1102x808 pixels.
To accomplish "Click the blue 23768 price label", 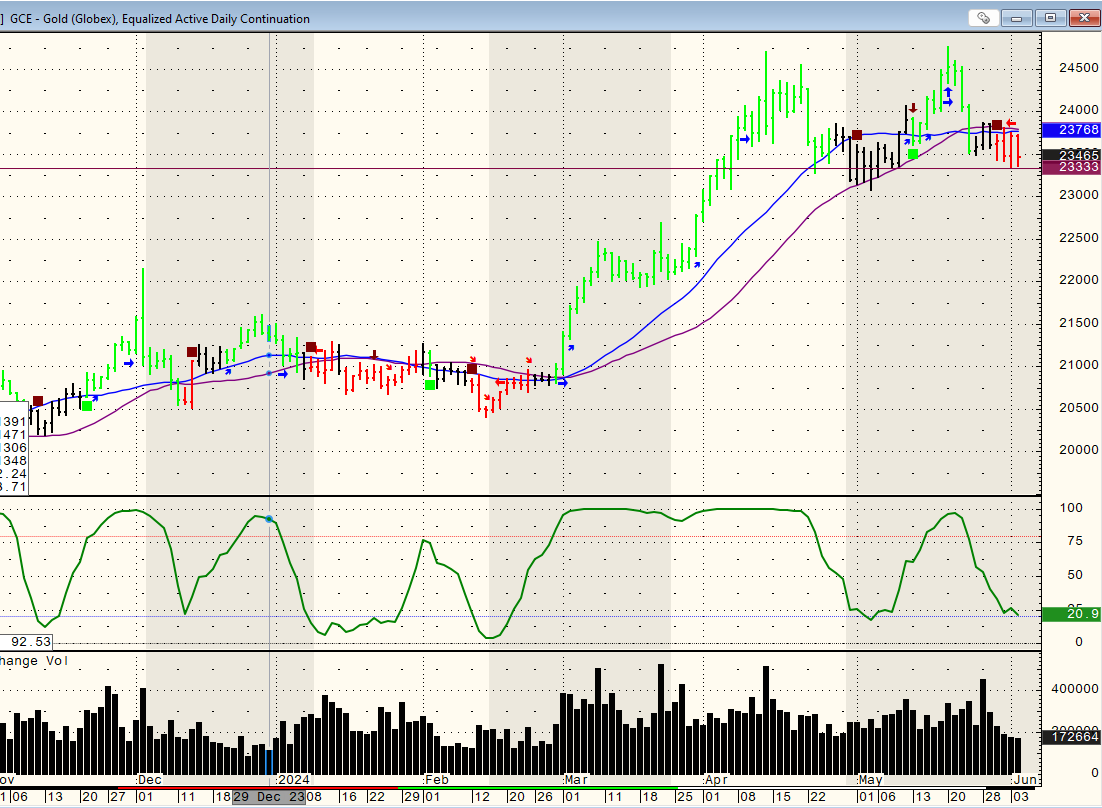I will click(1071, 130).
